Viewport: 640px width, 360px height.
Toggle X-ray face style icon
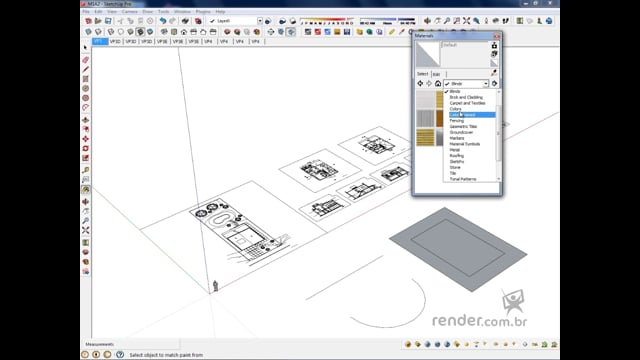[x=88, y=32]
